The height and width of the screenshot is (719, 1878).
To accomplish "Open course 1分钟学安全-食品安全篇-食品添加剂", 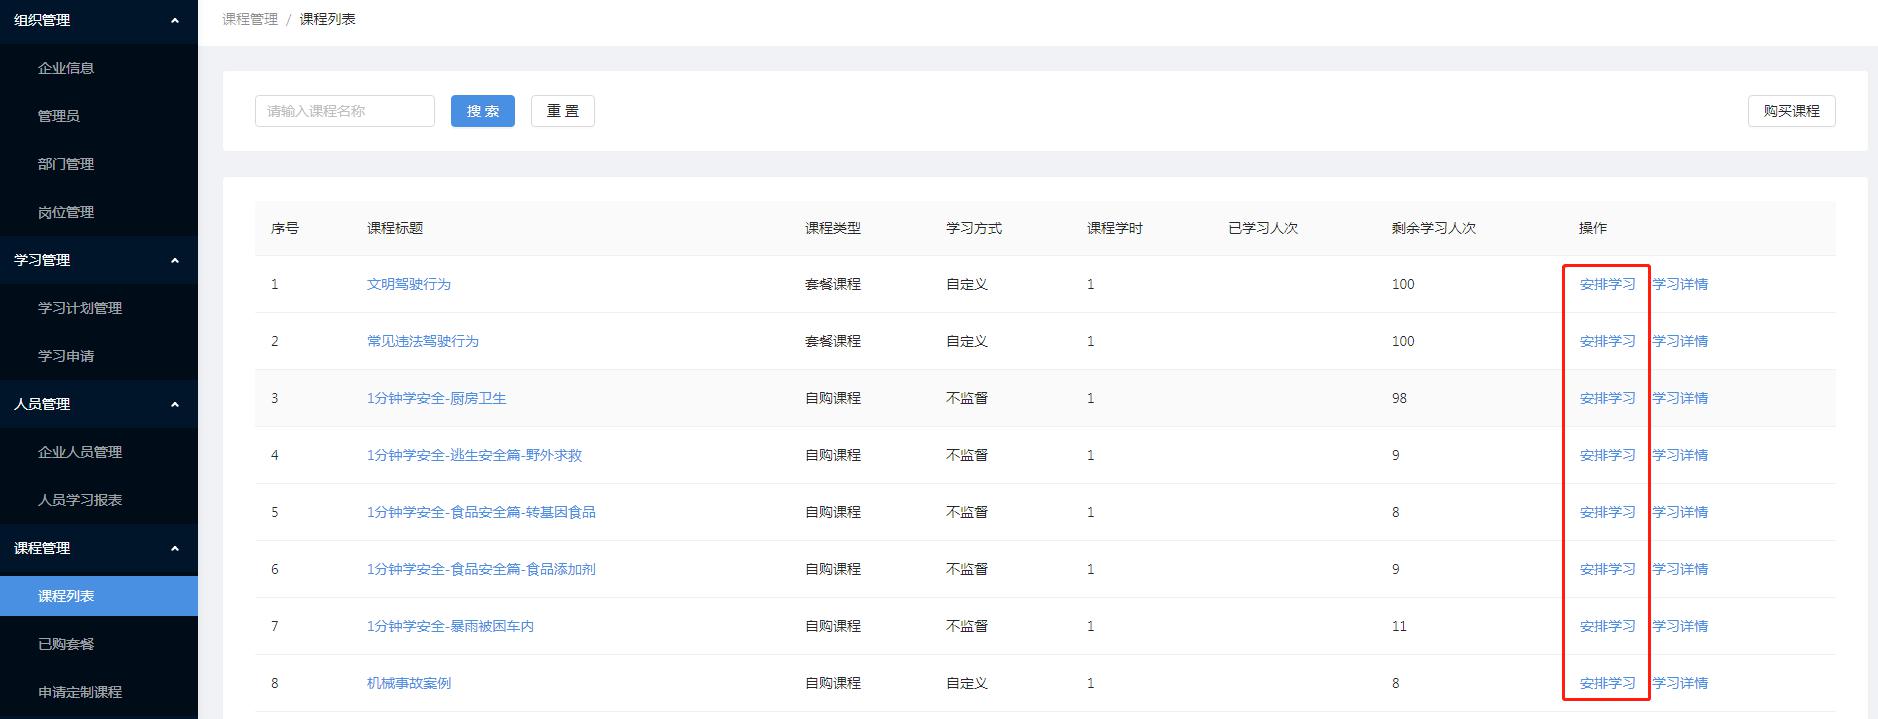I will tap(481, 569).
